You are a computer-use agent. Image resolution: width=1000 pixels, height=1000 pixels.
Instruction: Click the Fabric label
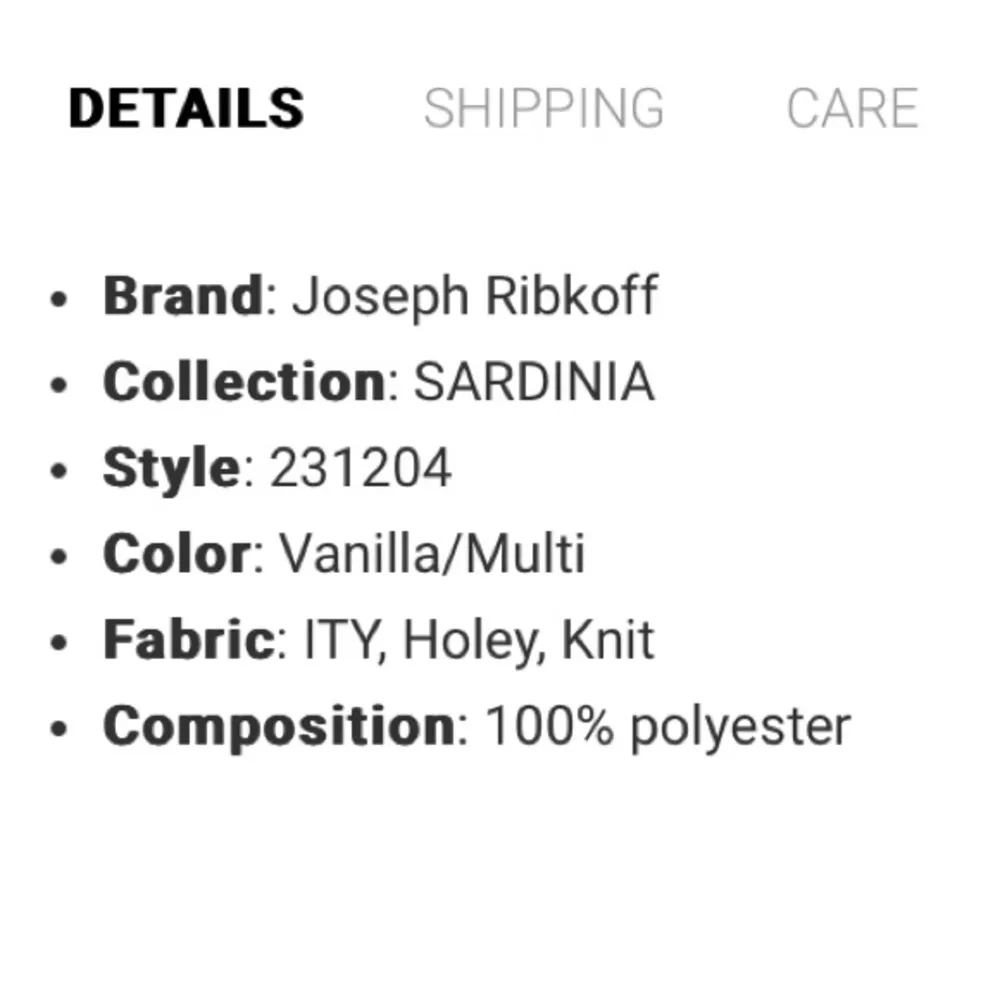[187, 638]
